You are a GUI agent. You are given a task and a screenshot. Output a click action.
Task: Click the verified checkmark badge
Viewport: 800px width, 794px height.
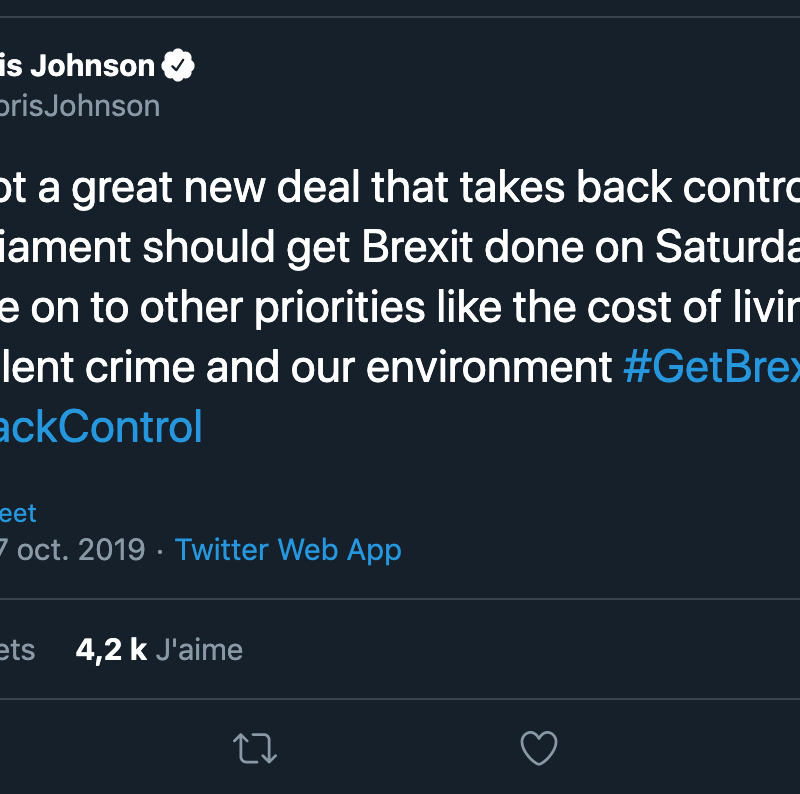coord(179,66)
